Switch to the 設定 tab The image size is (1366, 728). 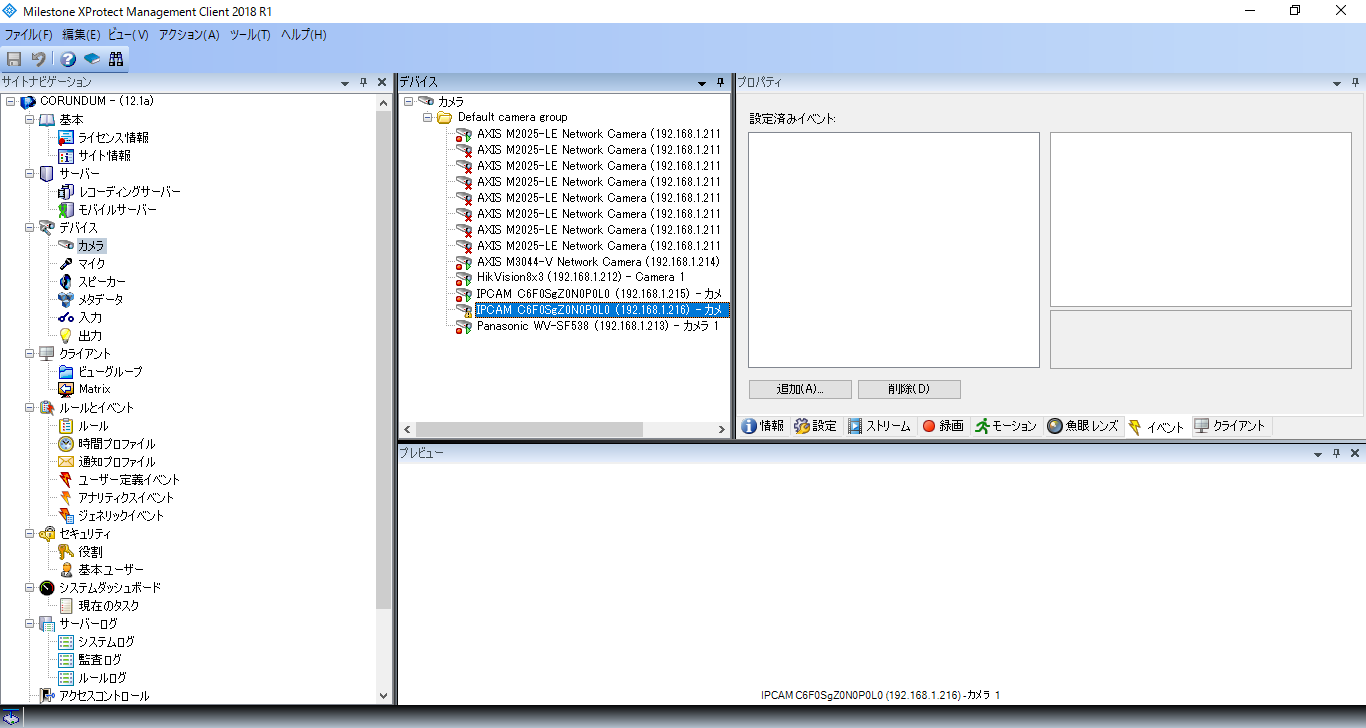click(815, 426)
